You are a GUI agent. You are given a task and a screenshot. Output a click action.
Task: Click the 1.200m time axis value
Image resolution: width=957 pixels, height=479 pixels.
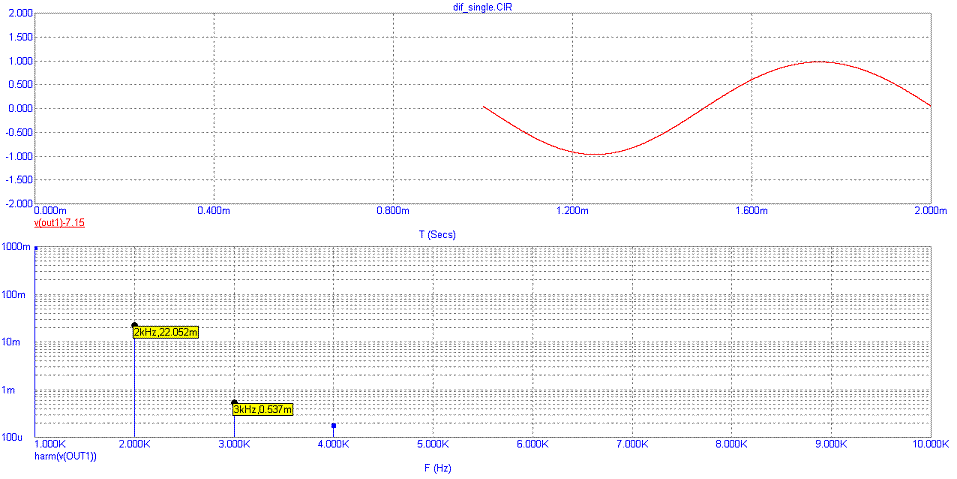pyautogui.click(x=572, y=211)
